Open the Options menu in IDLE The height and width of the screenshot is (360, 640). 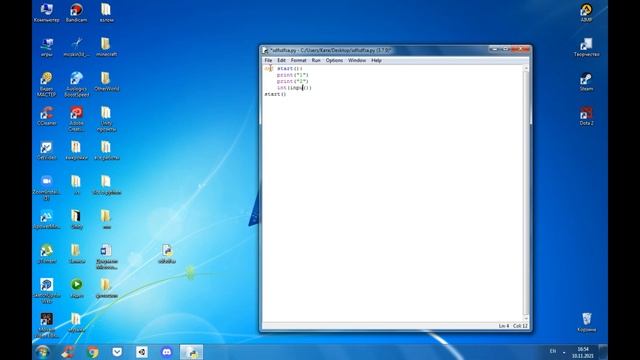click(x=334, y=60)
